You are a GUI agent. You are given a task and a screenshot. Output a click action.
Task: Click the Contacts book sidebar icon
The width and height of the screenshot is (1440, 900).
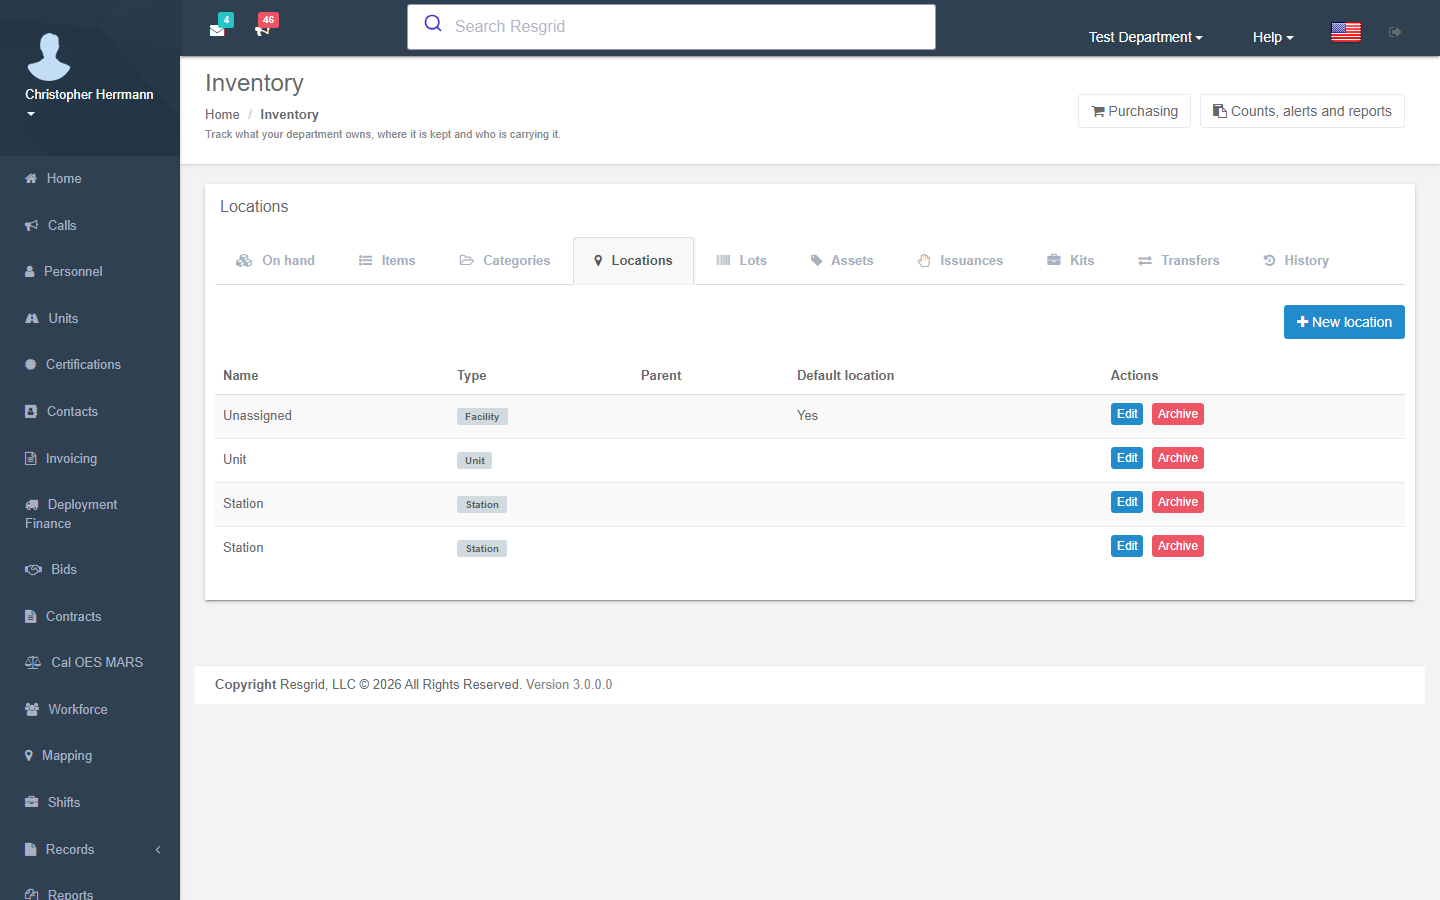31,412
